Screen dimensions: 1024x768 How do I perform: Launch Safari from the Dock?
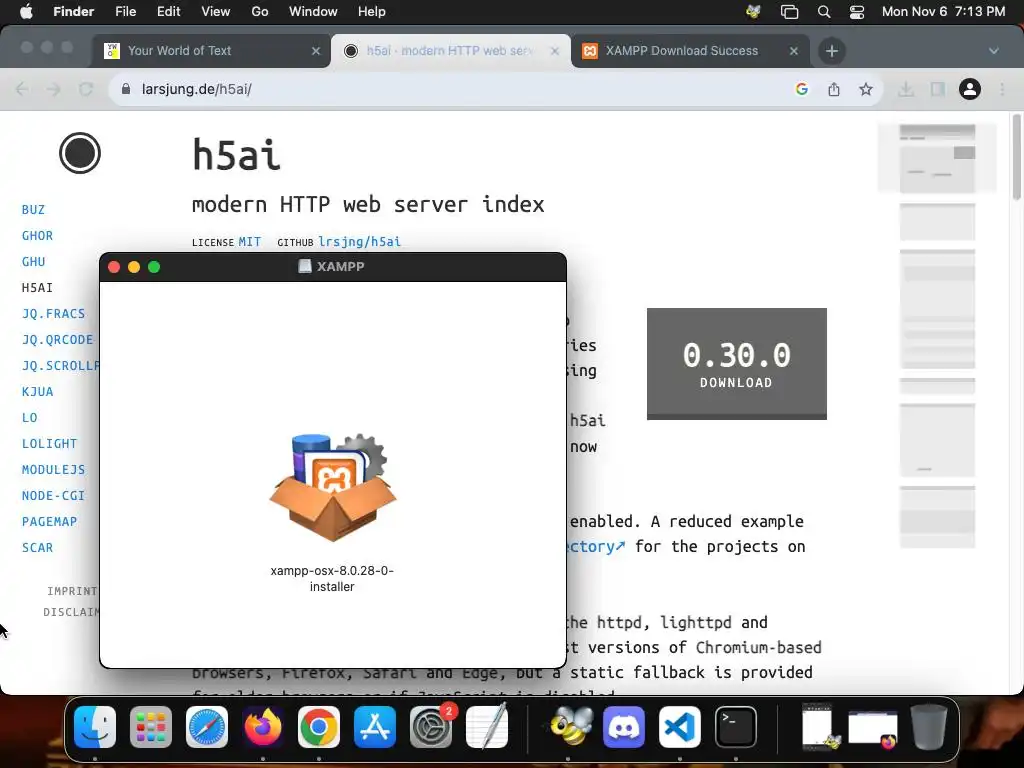[207, 727]
